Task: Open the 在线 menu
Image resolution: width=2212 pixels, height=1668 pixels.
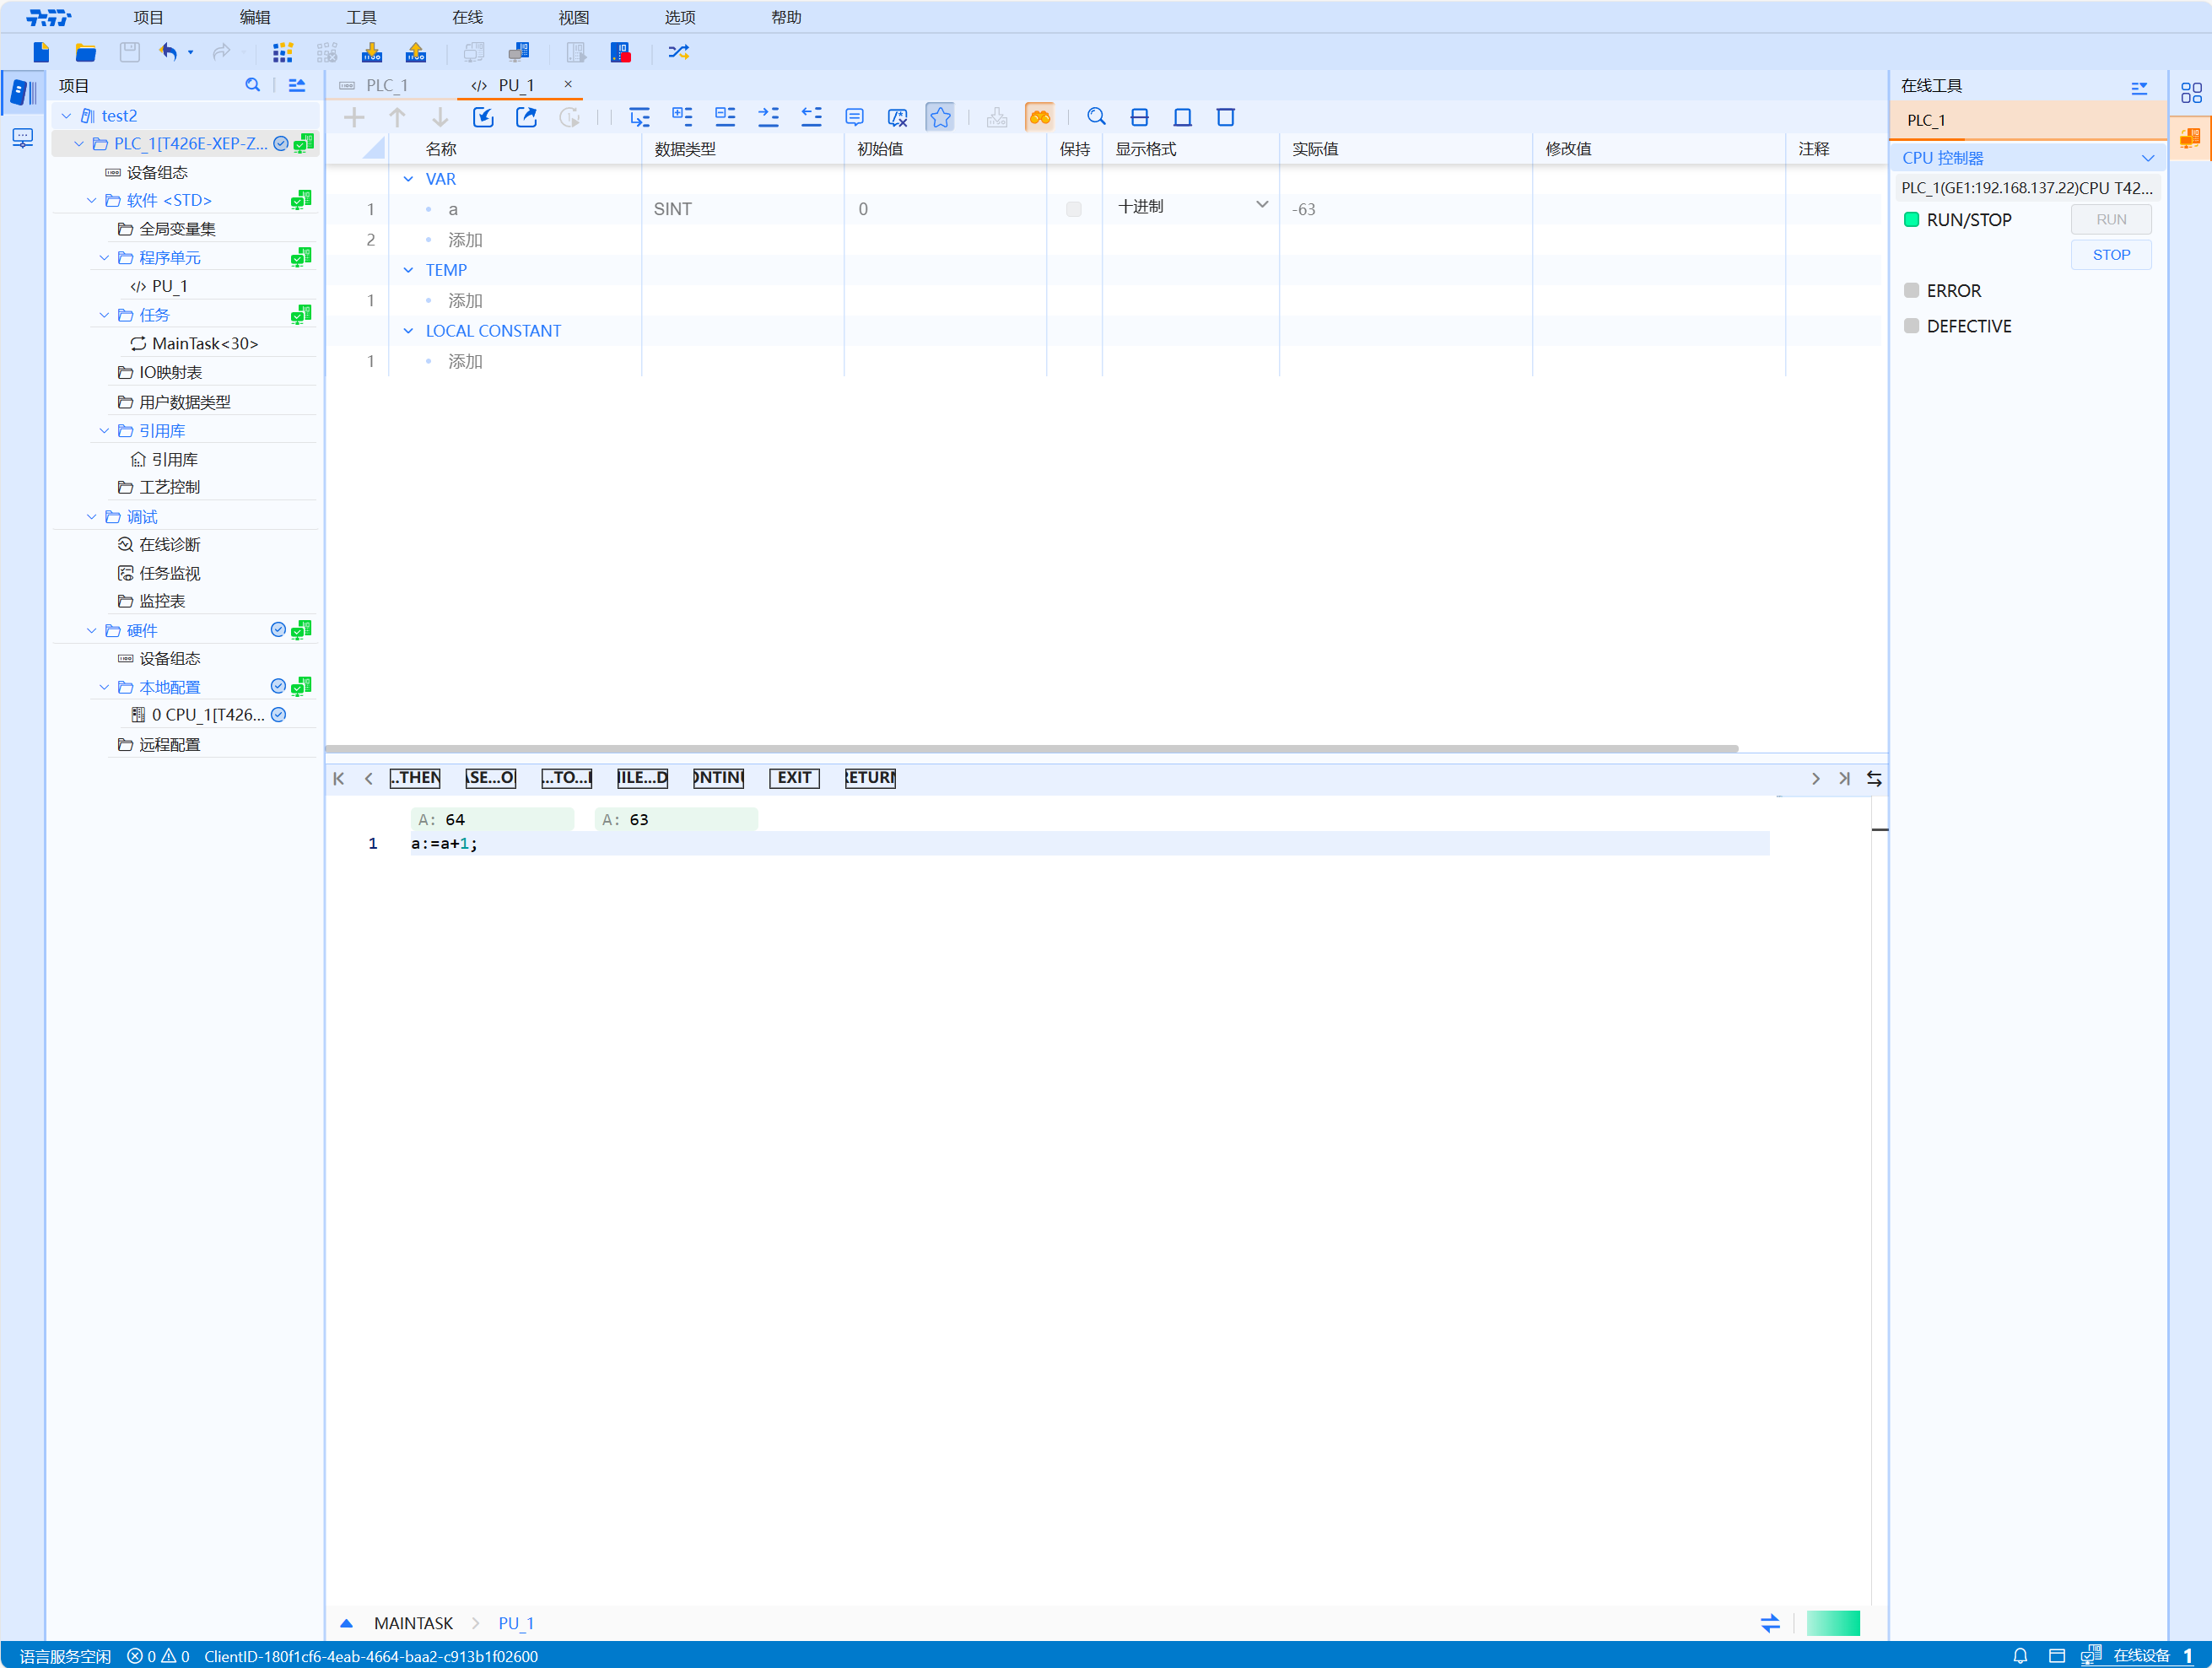Action: 467,17
